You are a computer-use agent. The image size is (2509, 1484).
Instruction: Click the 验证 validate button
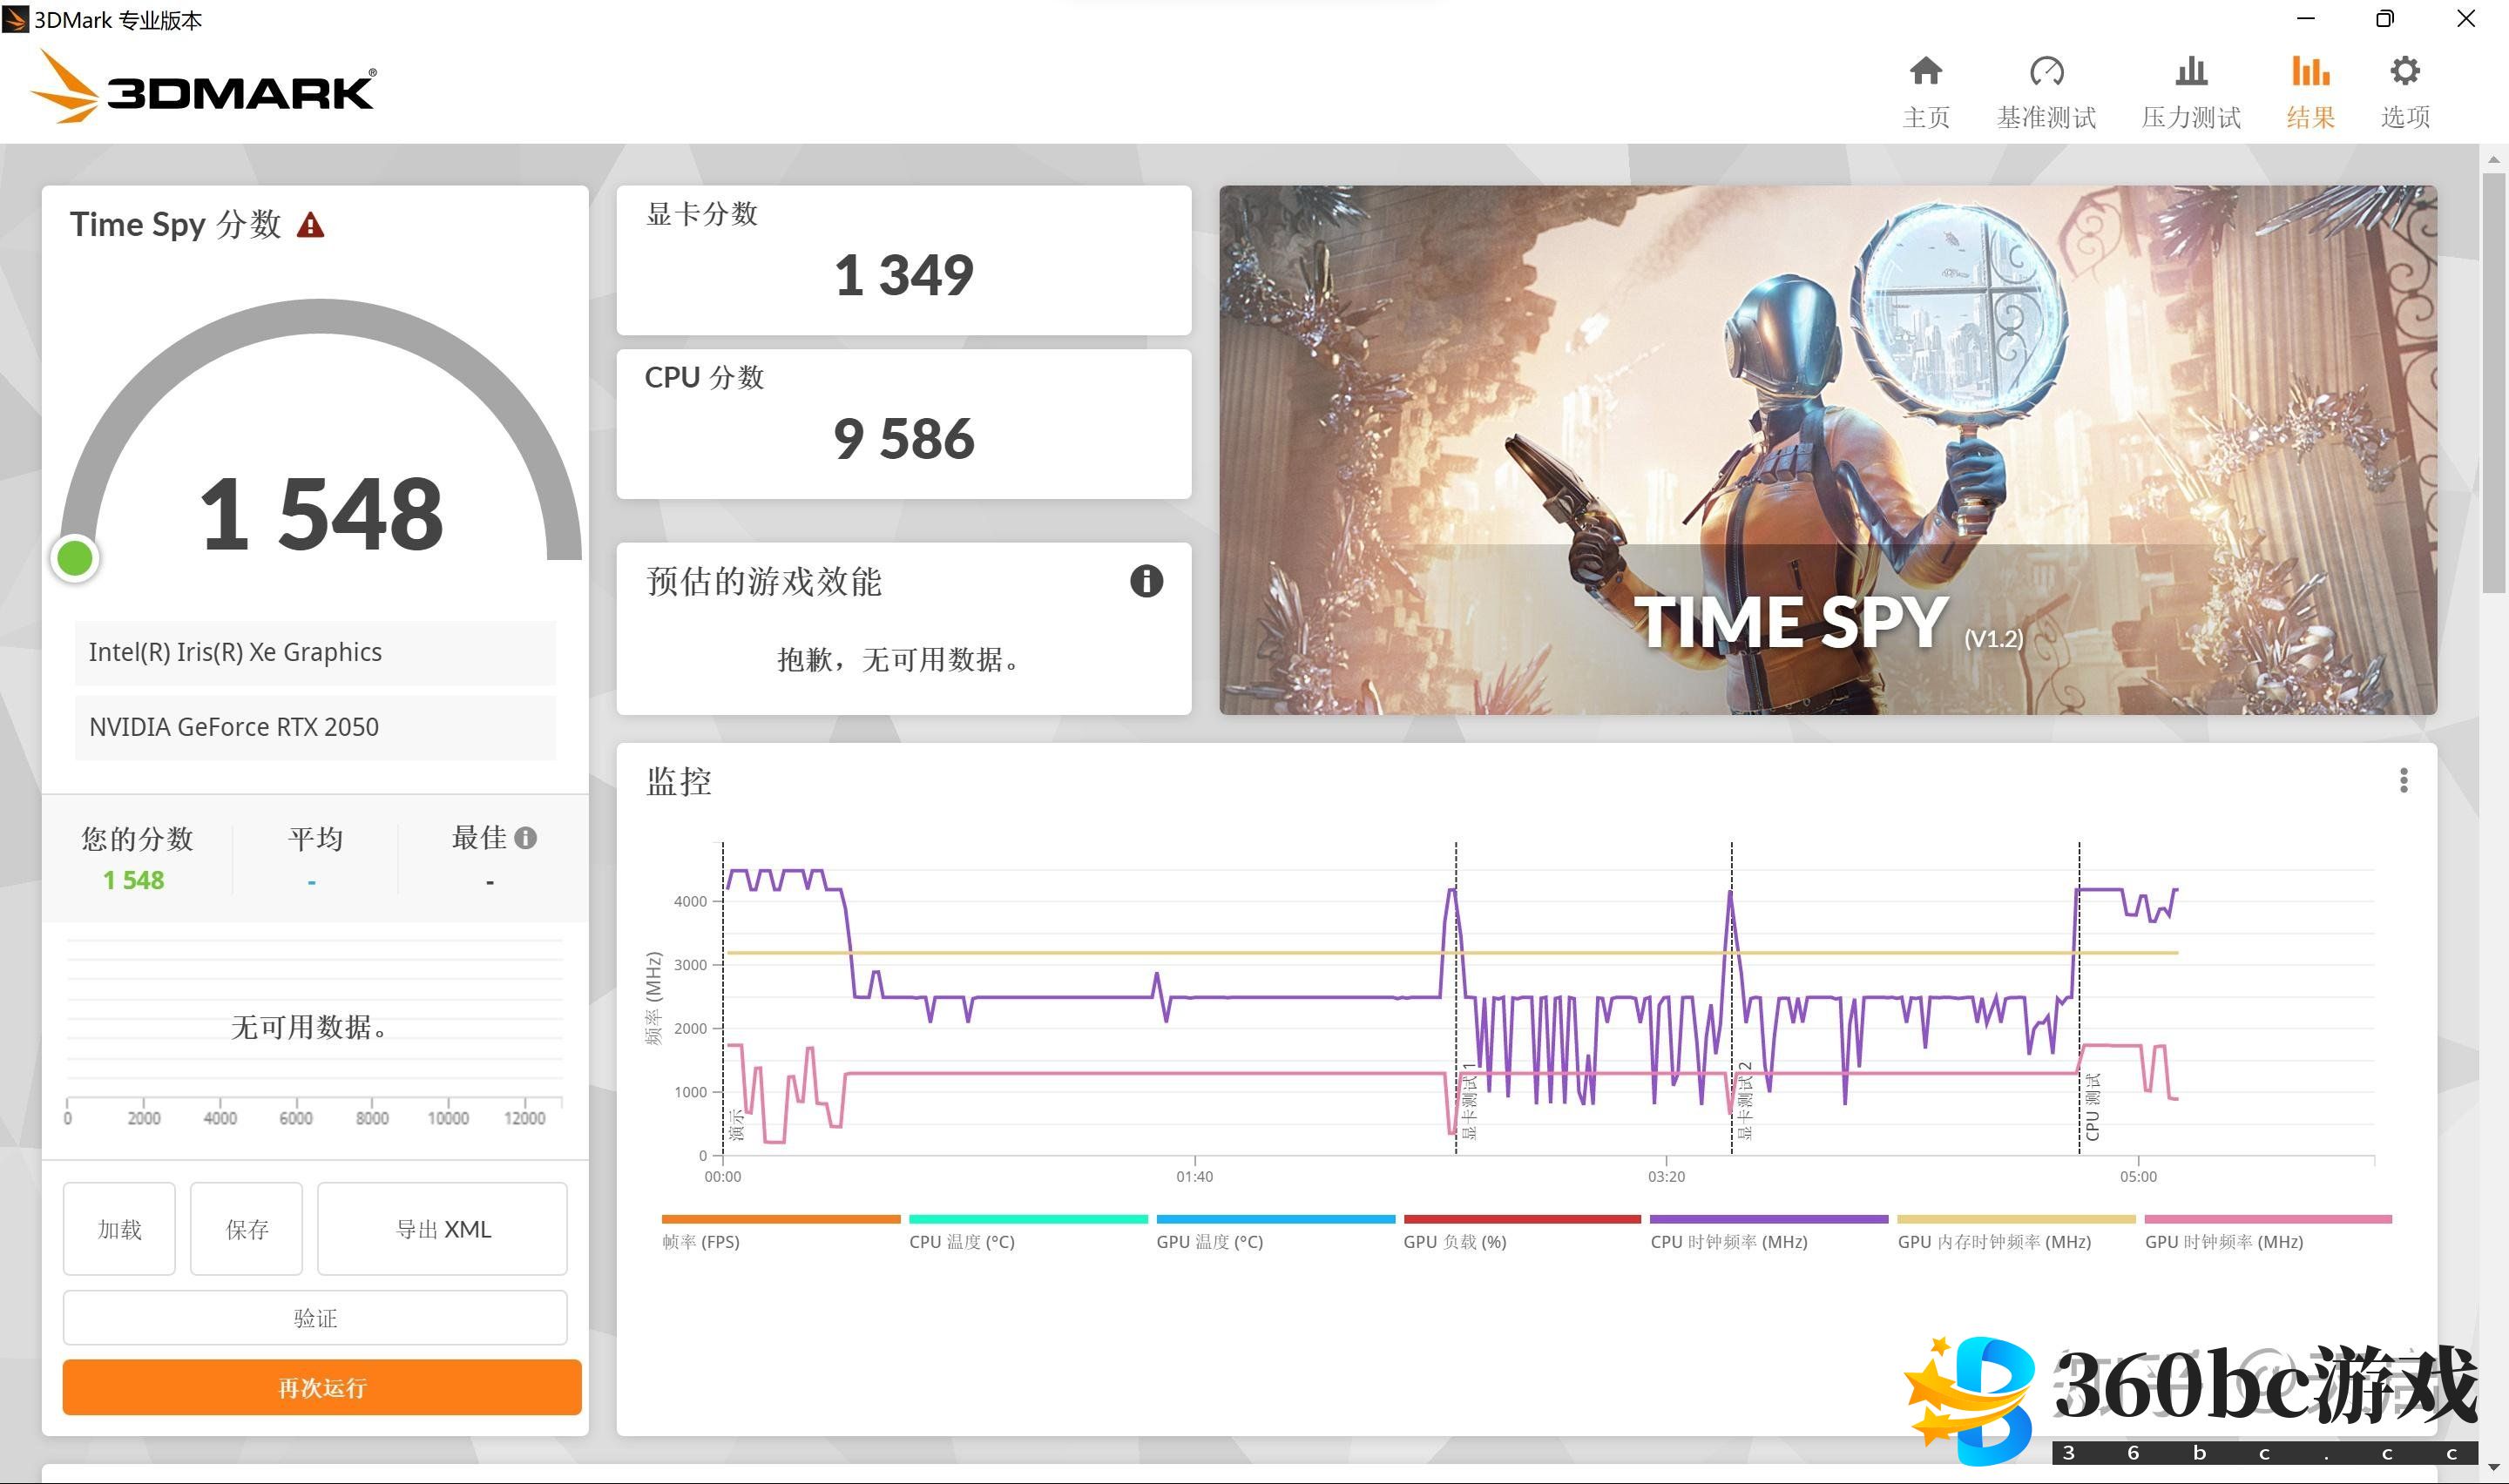click(x=315, y=1318)
